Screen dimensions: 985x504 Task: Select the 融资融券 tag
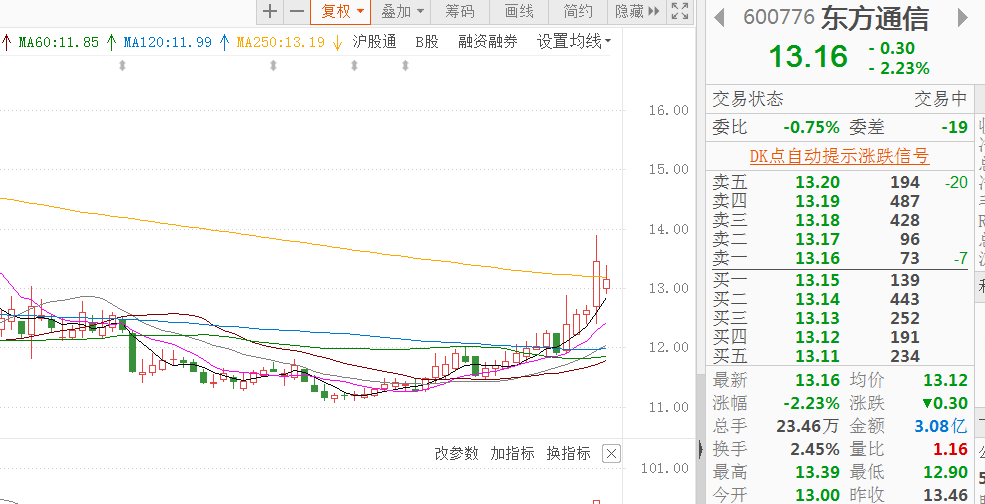tap(488, 42)
